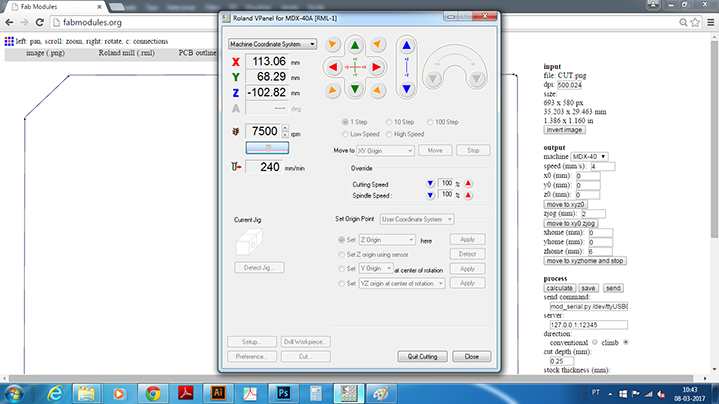Increase Cutting Speed override with red arrow
The height and width of the screenshot is (404, 719).
coord(468,183)
